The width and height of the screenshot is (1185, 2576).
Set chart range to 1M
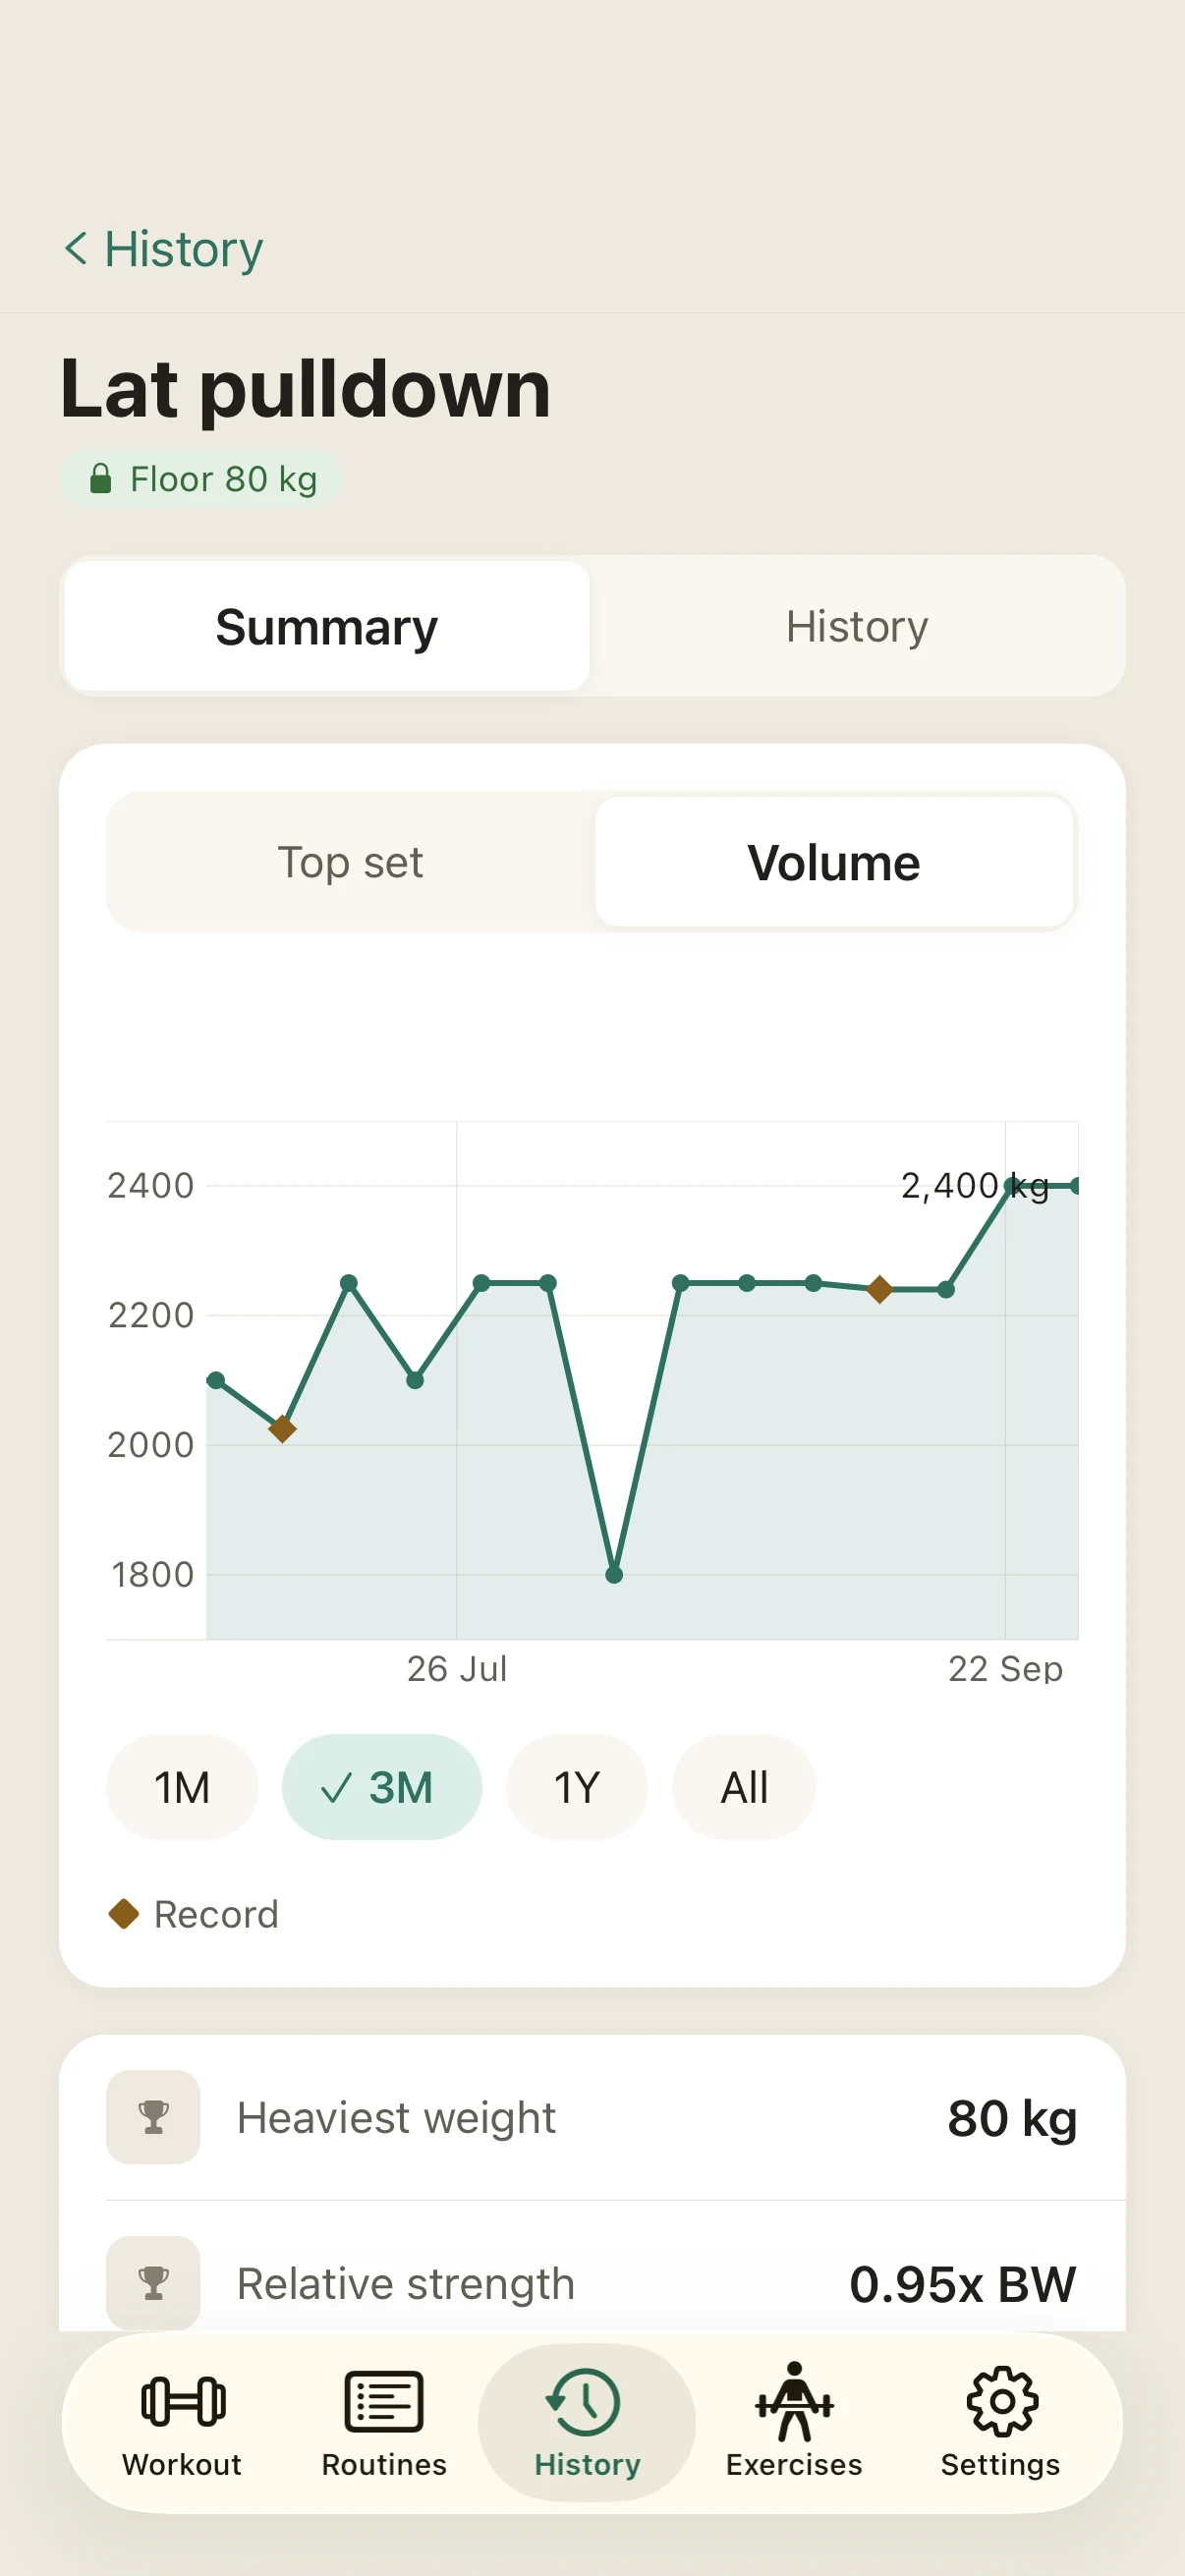[x=182, y=1787]
